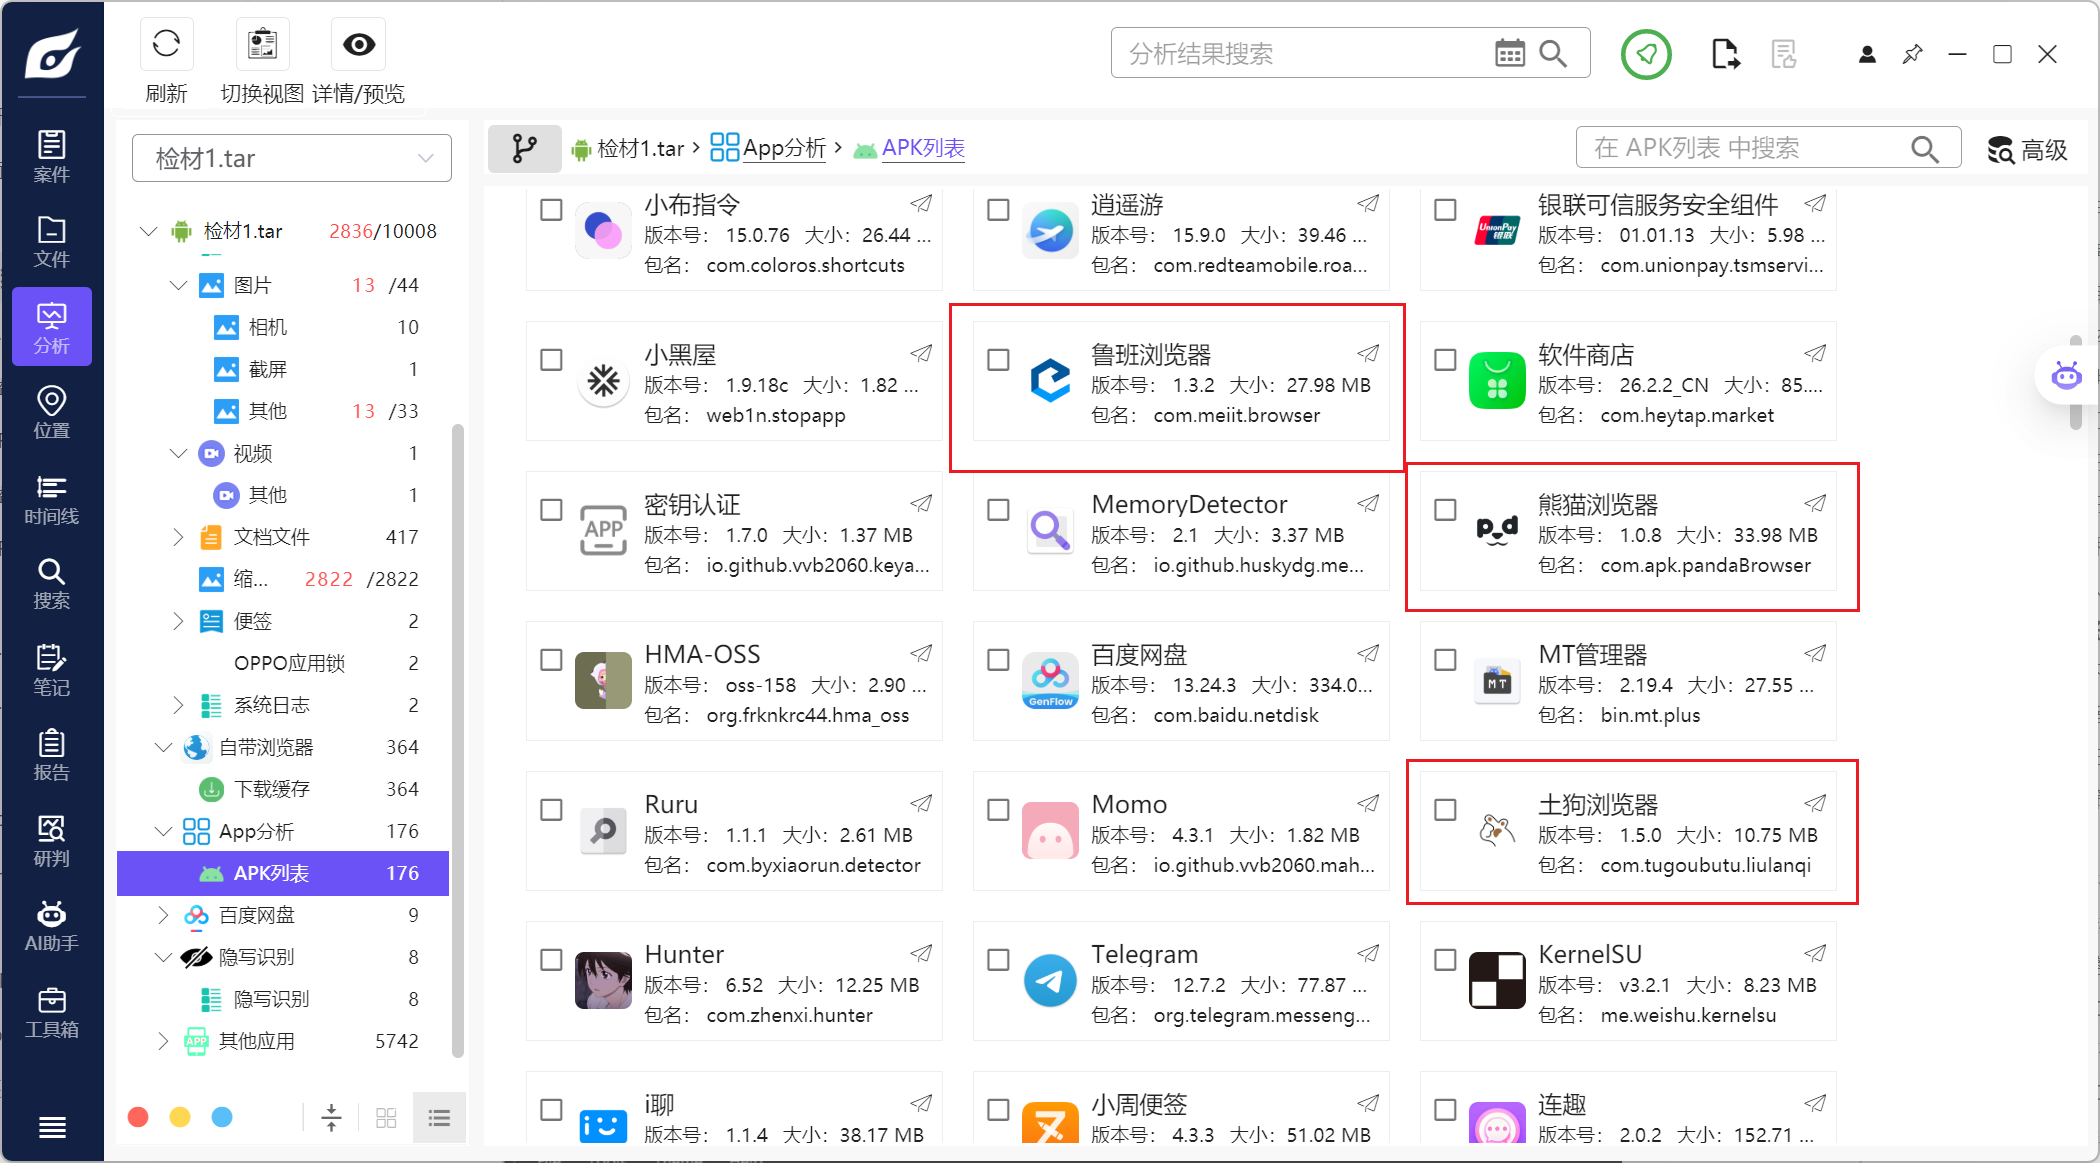The image size is (2100, 1163).
Task: Open the 文件 file sidebar icon
Action: [52, 242]
